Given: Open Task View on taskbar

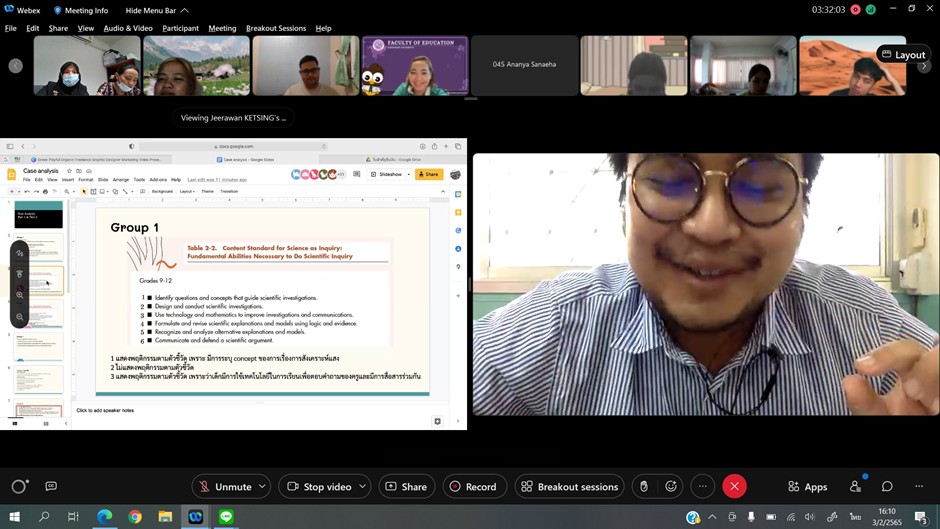Looking at the screenshot, I should tap(73, 516).
